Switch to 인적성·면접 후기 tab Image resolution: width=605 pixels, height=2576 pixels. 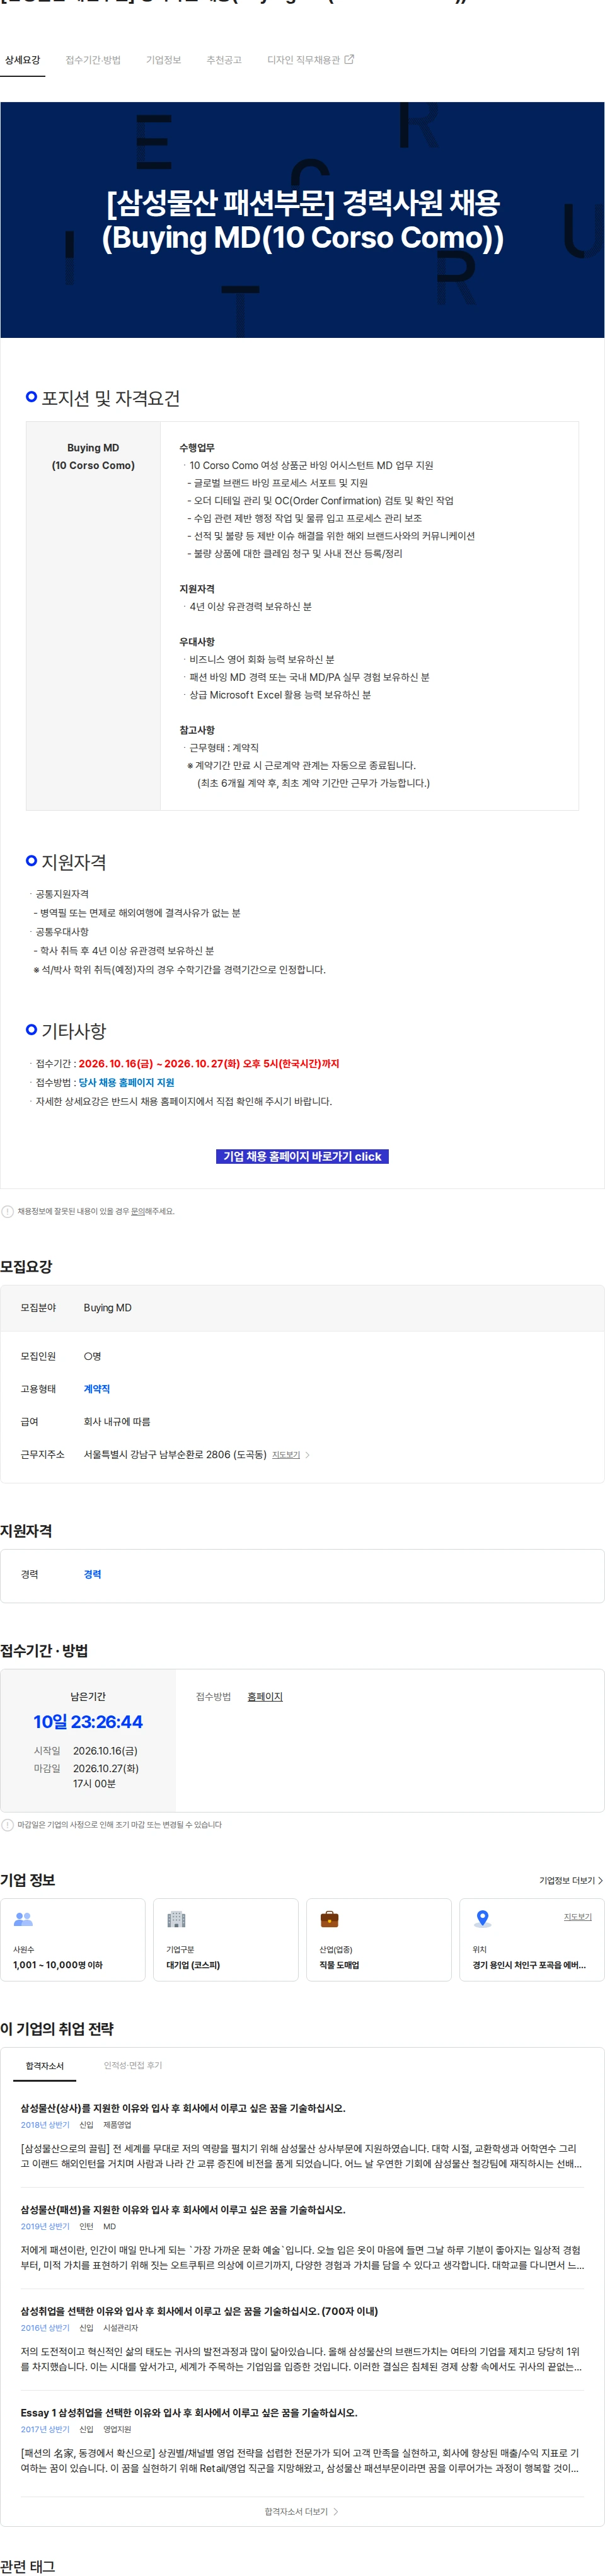tap(133, 2065)
